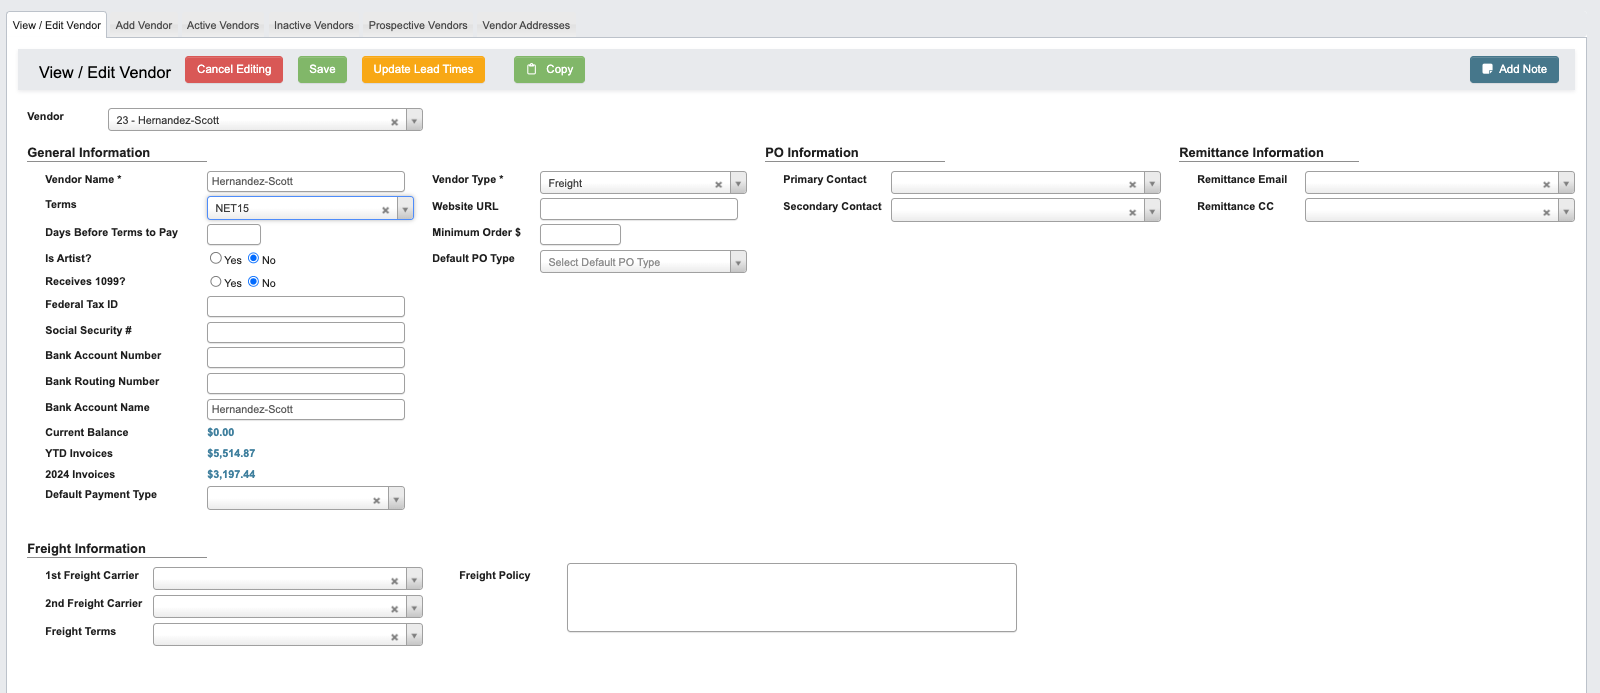The width and height of the screenshot is (1600, 693).
Task: Clear the Vendor Type Freight value
Action: (718, 185)
